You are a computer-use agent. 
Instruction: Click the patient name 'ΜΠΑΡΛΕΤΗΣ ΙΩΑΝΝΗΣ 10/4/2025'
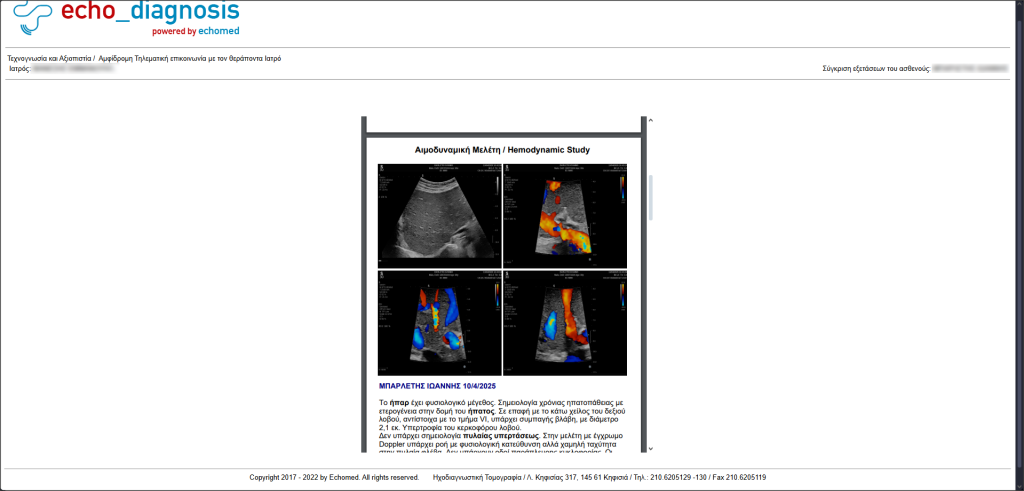tap(437, 386)
